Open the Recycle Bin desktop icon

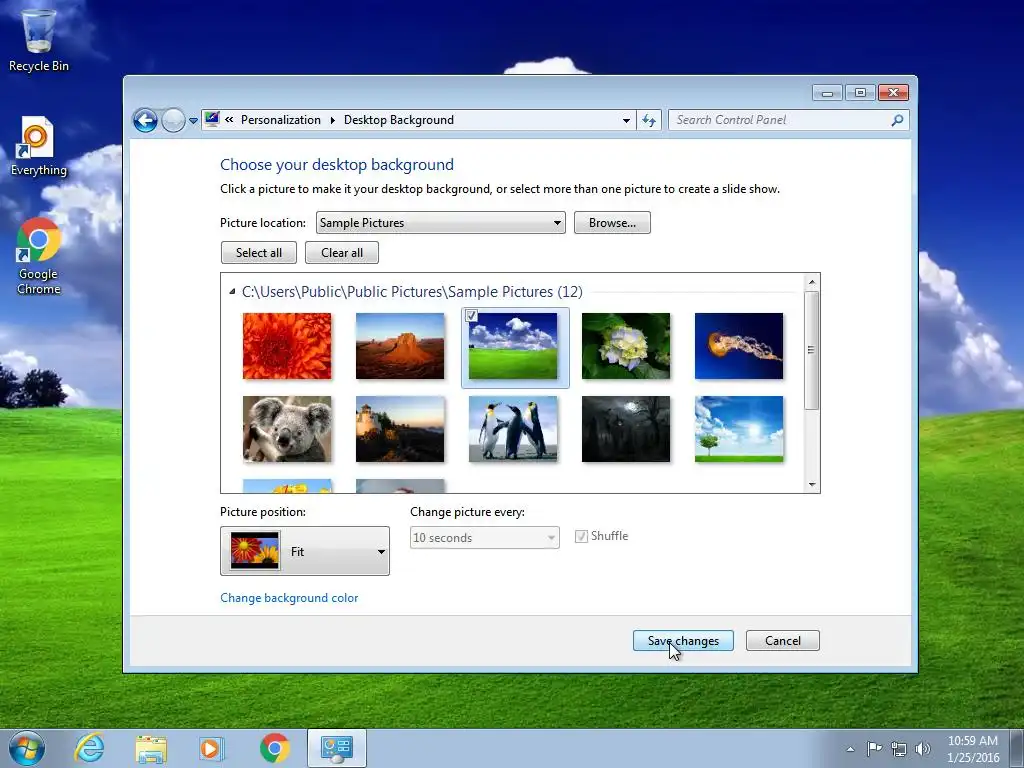coord(39,40)
